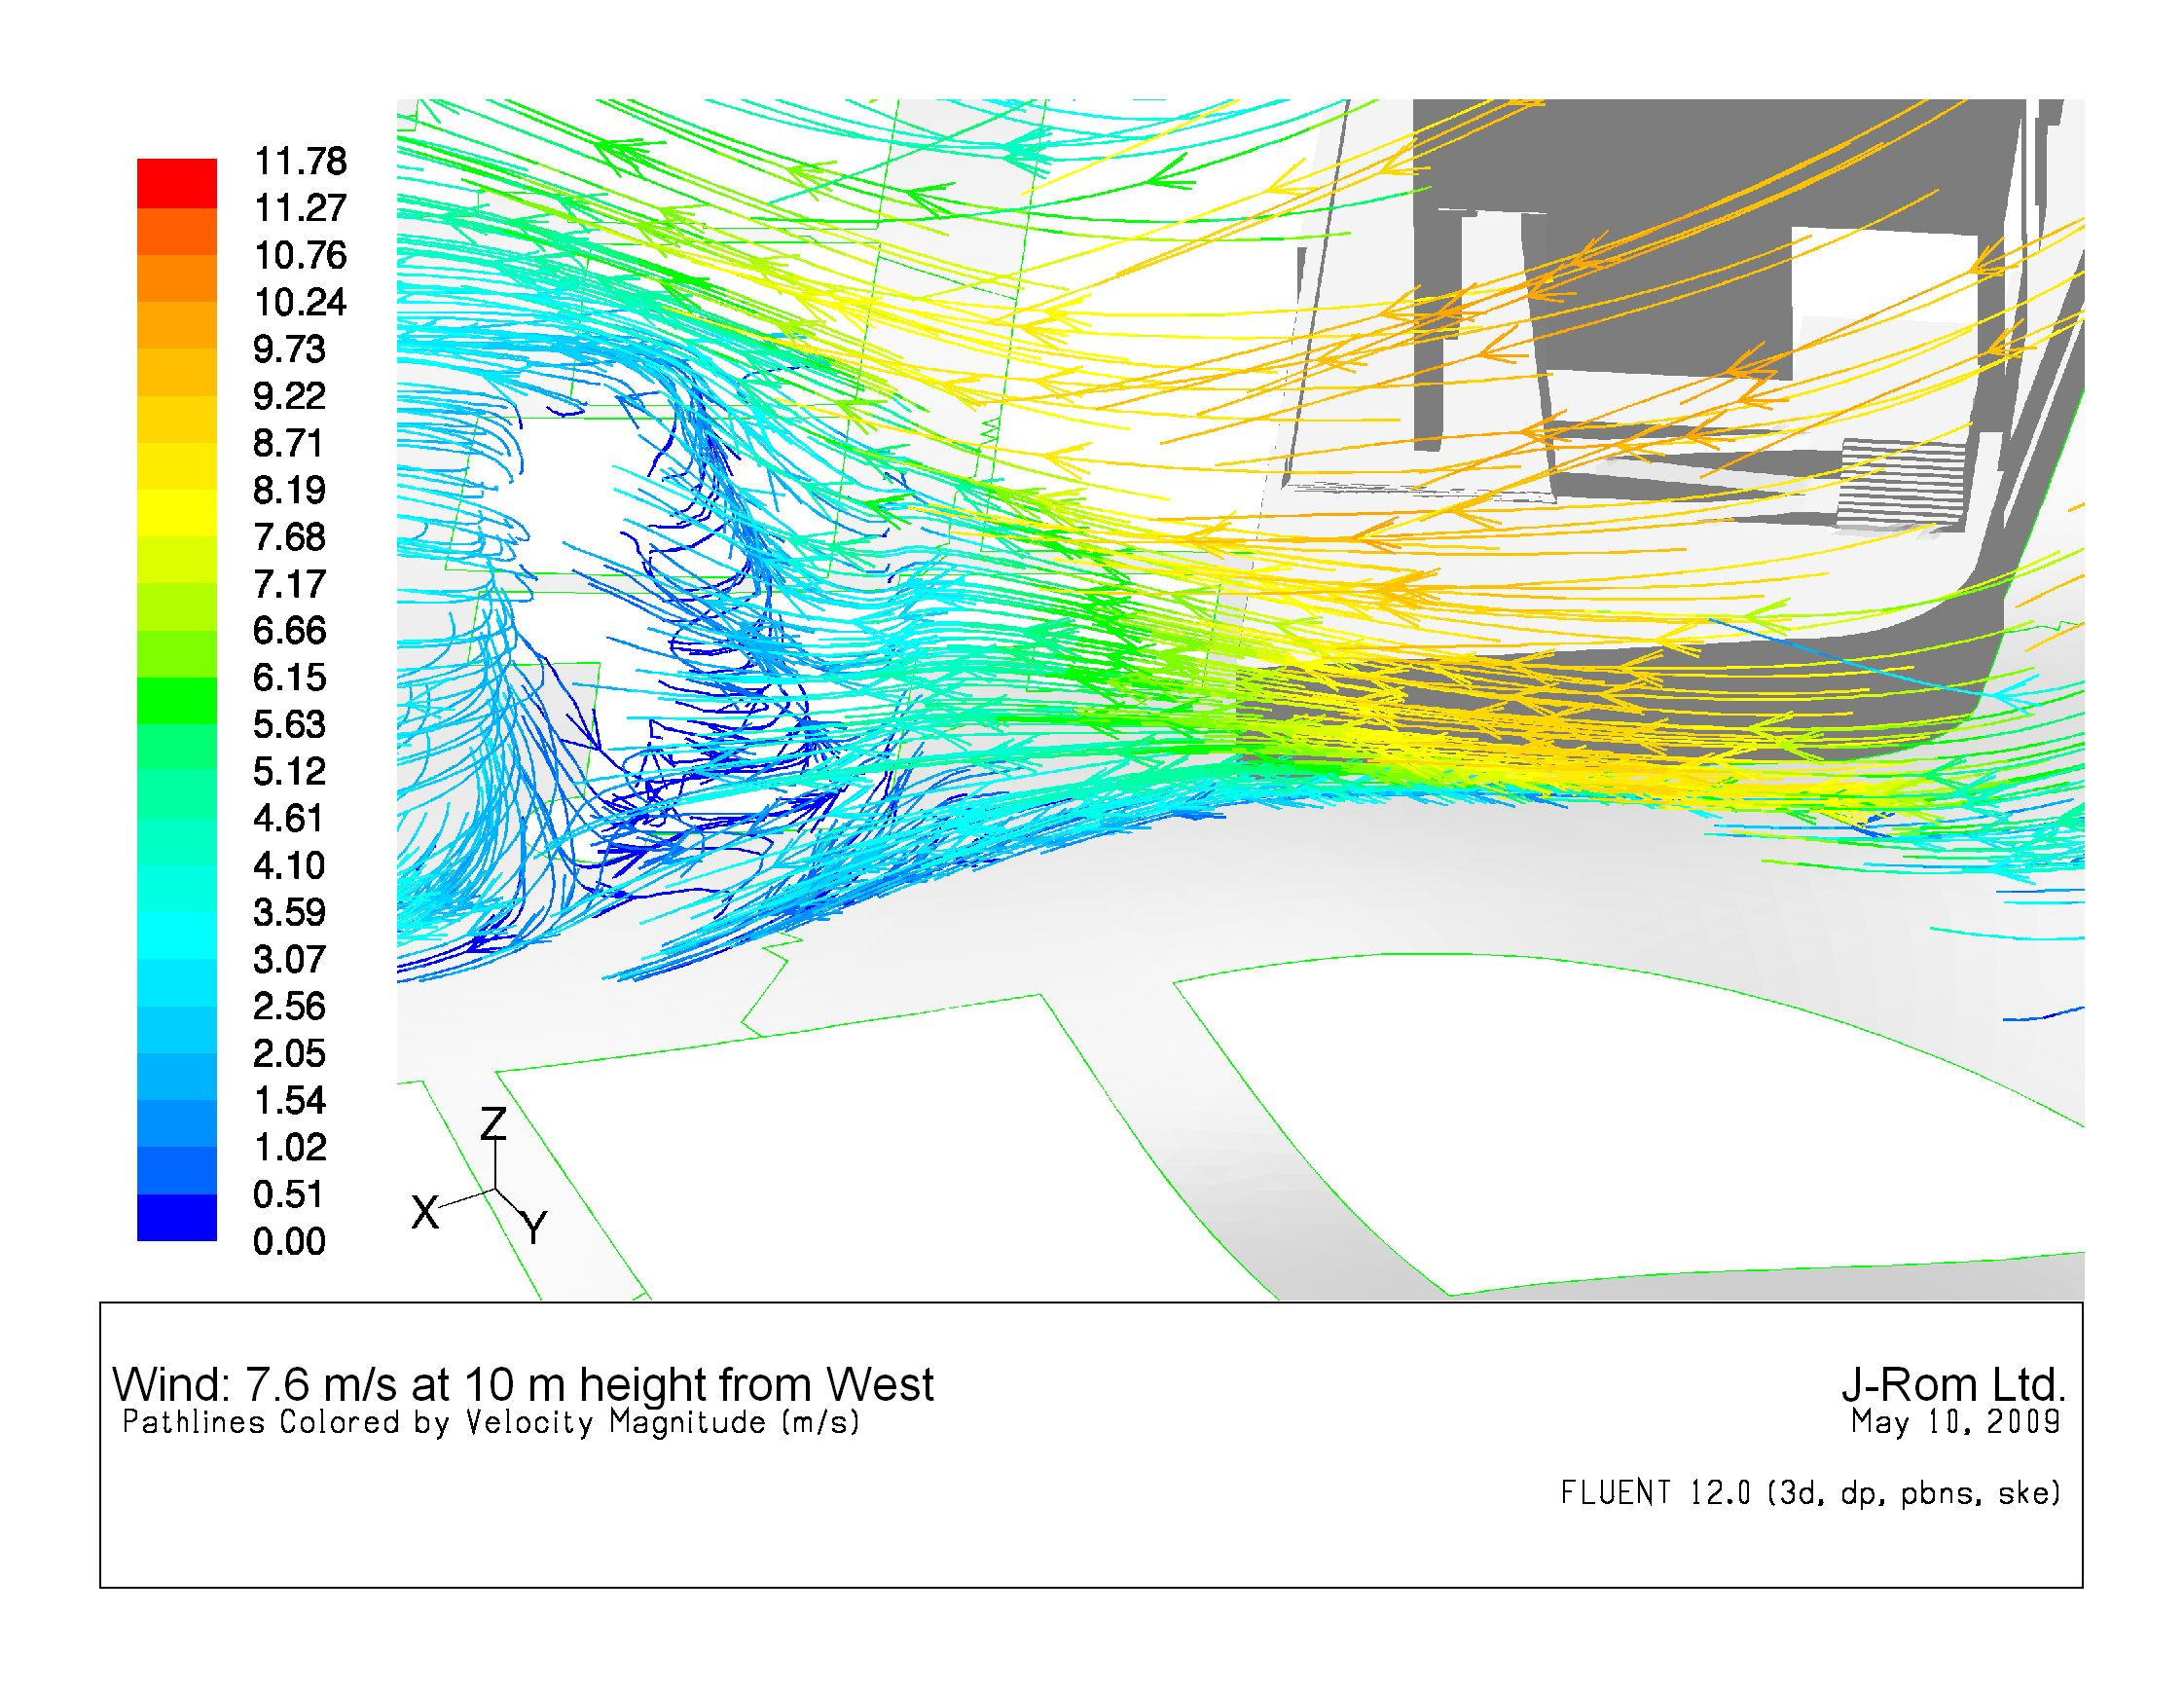Click the 0.00 minimum legend value

point(289,1242)
